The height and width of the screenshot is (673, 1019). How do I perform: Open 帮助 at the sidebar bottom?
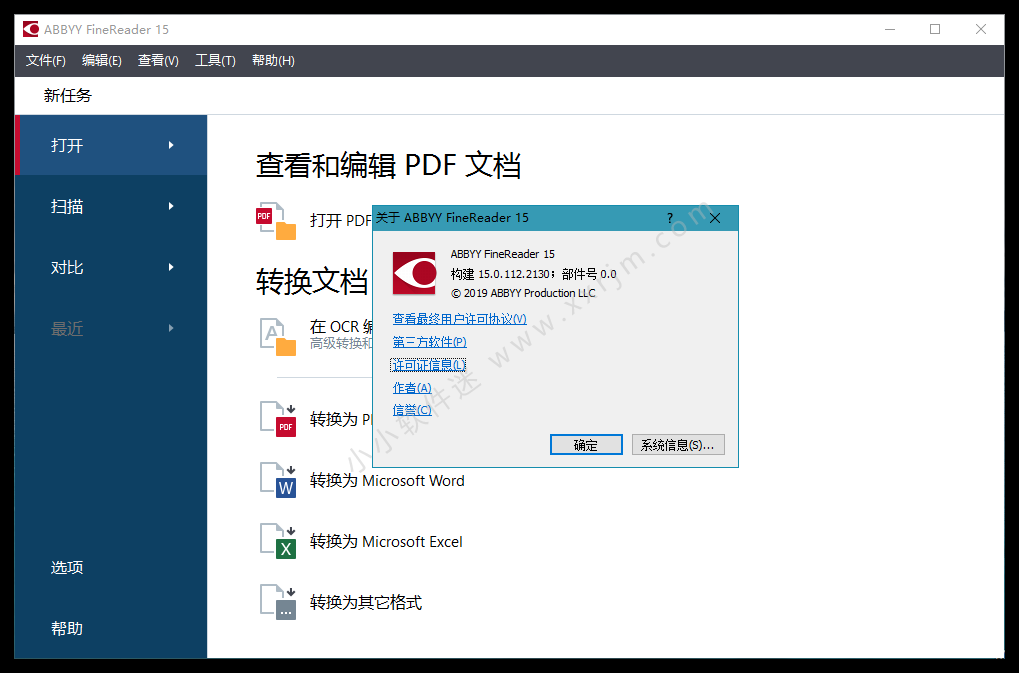coord(67,628)
